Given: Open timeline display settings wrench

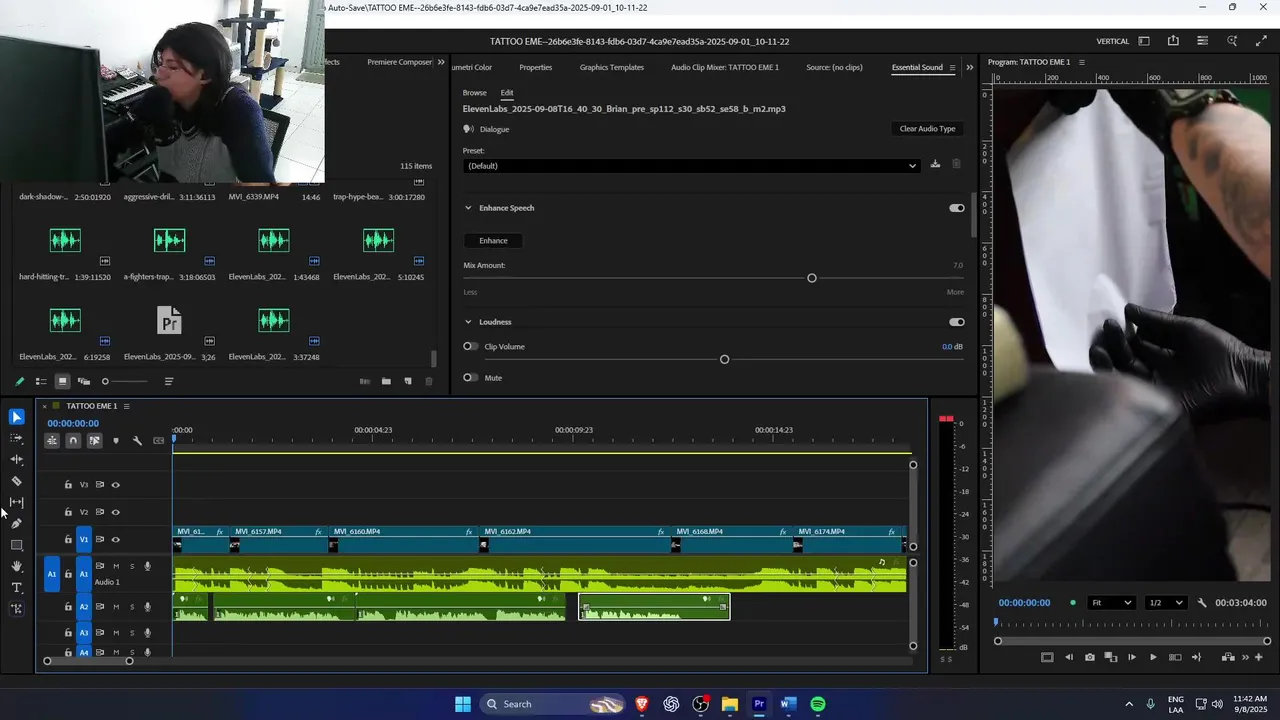Looking at the screenshot, I should pos(137,441).
